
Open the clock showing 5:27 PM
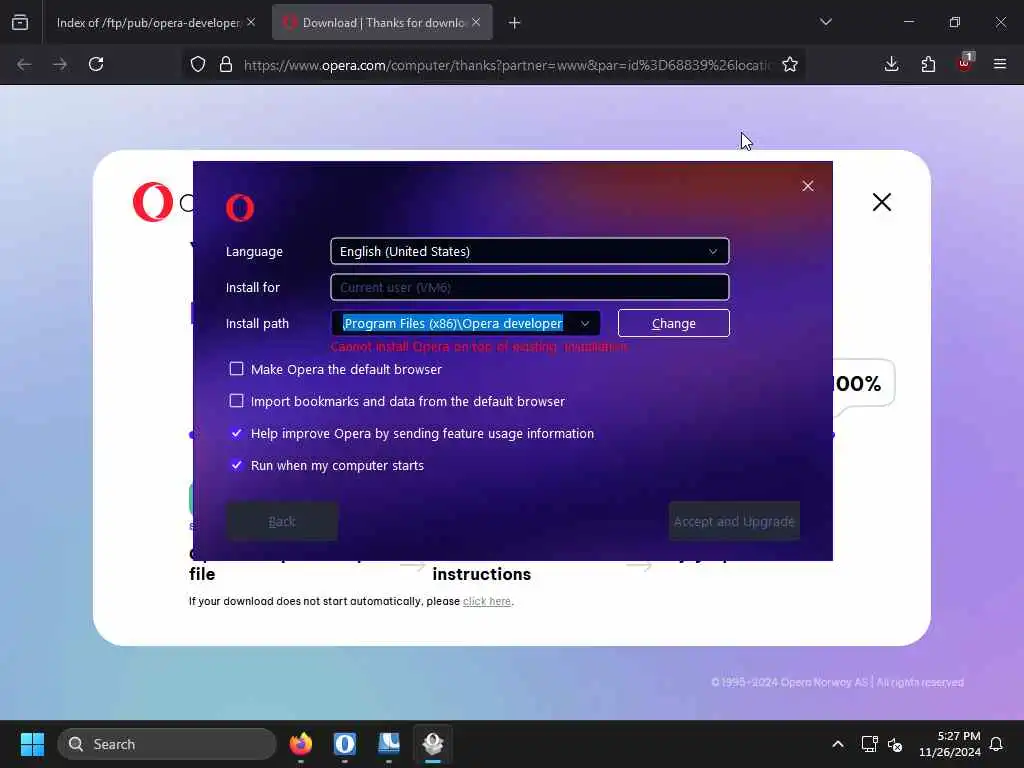(x=950, y=744)
